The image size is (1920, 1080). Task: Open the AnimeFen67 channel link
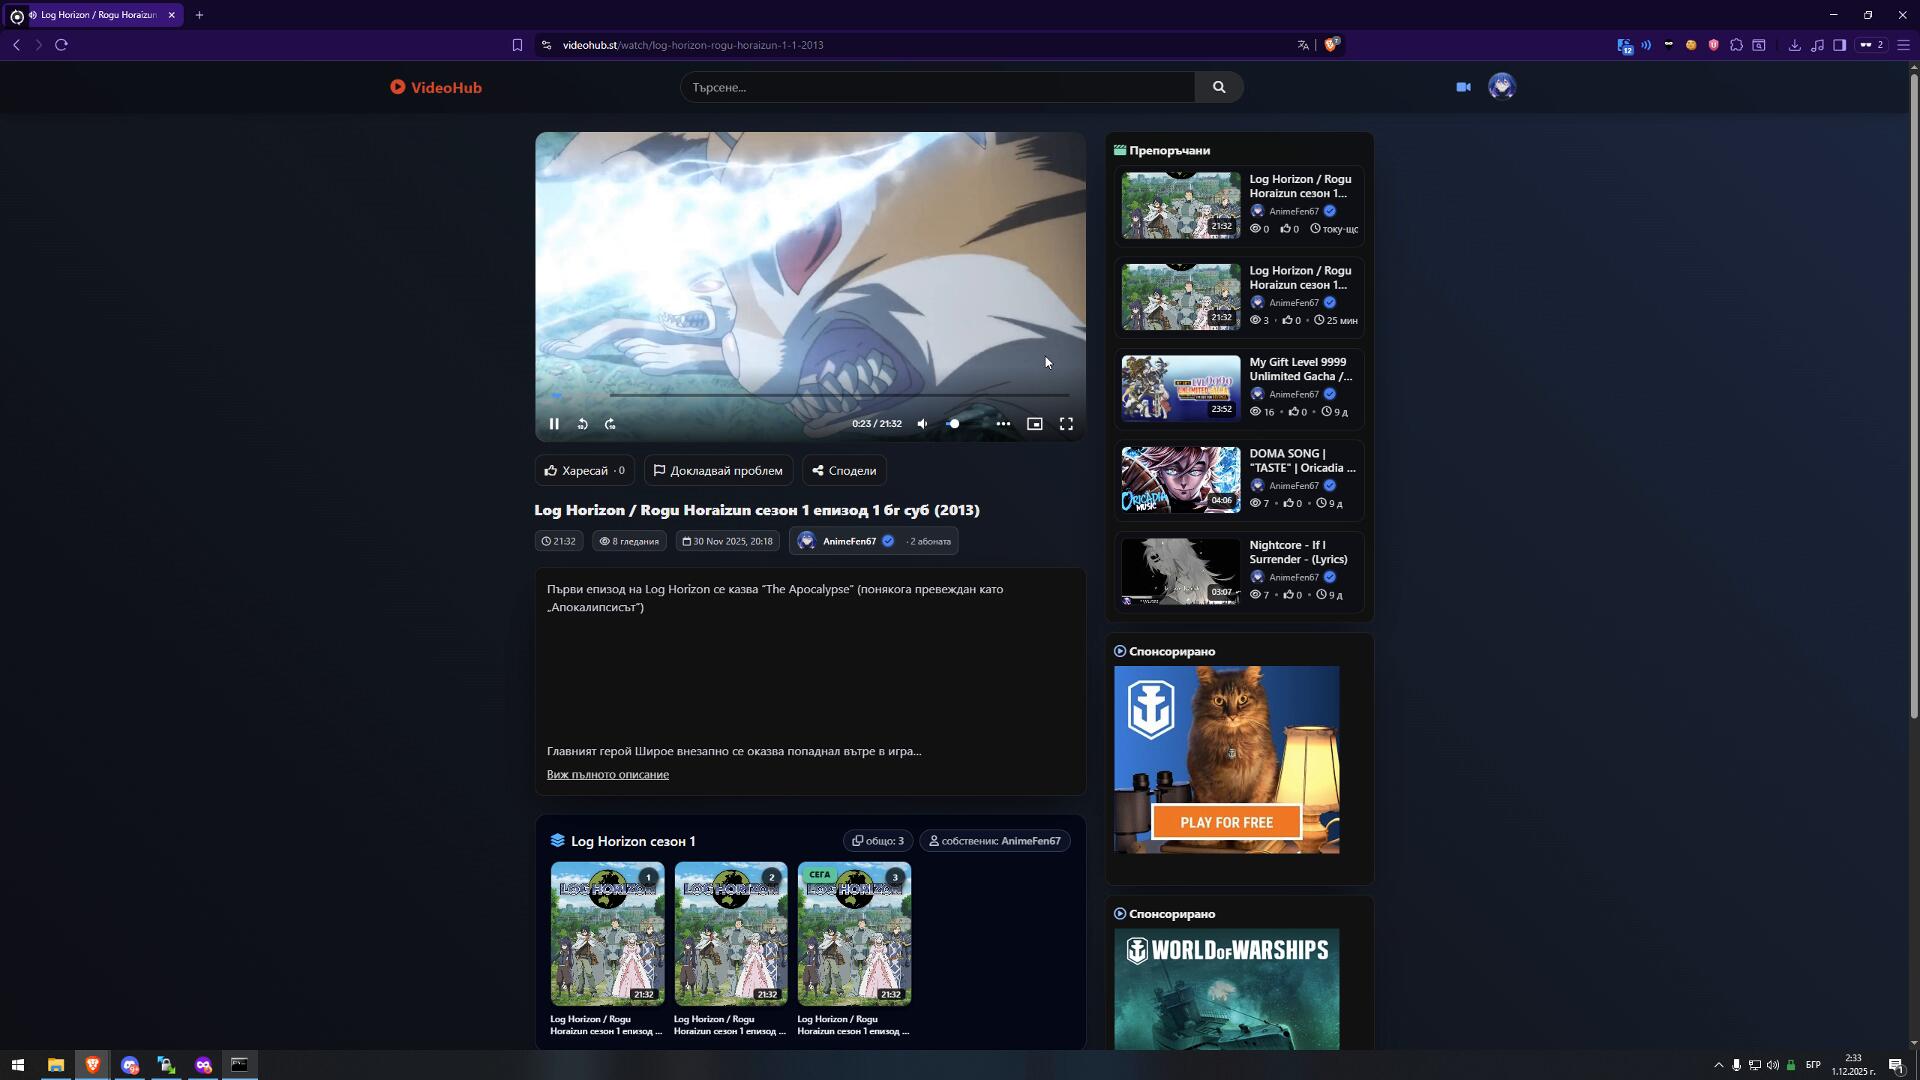click(849, 541)
